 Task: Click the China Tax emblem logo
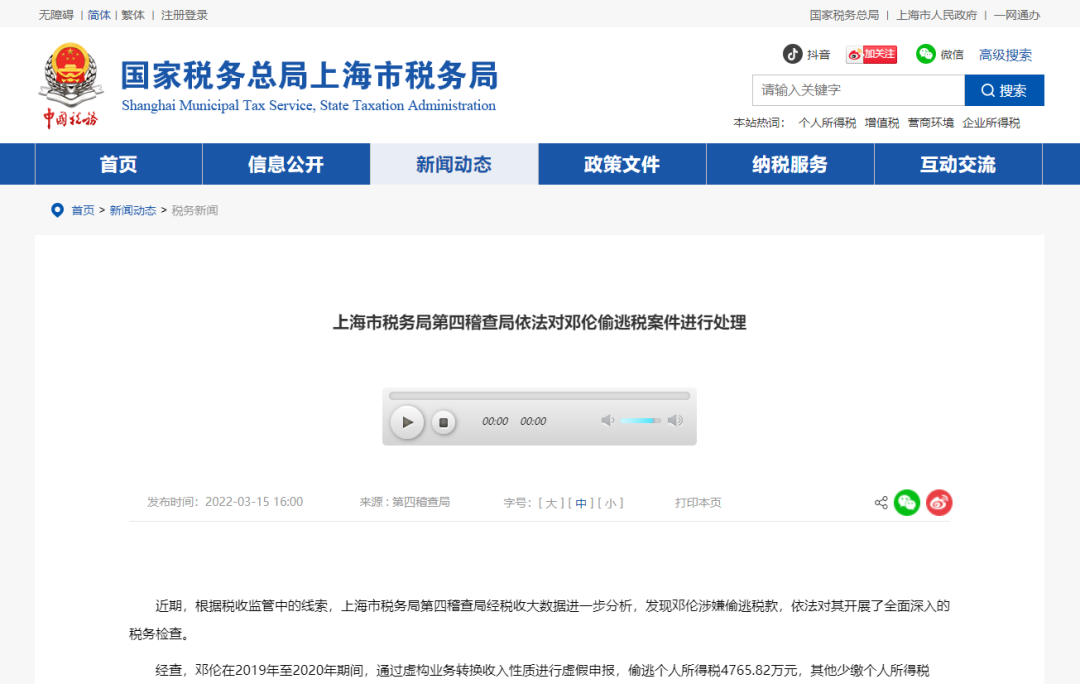[x=71, y=86]
